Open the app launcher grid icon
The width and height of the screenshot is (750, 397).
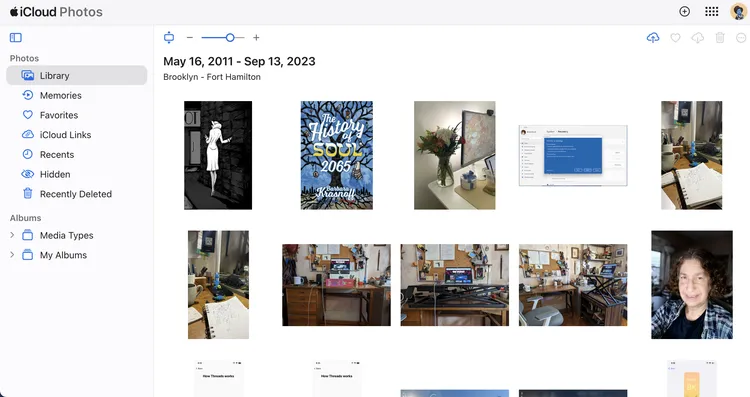[712, 11]
